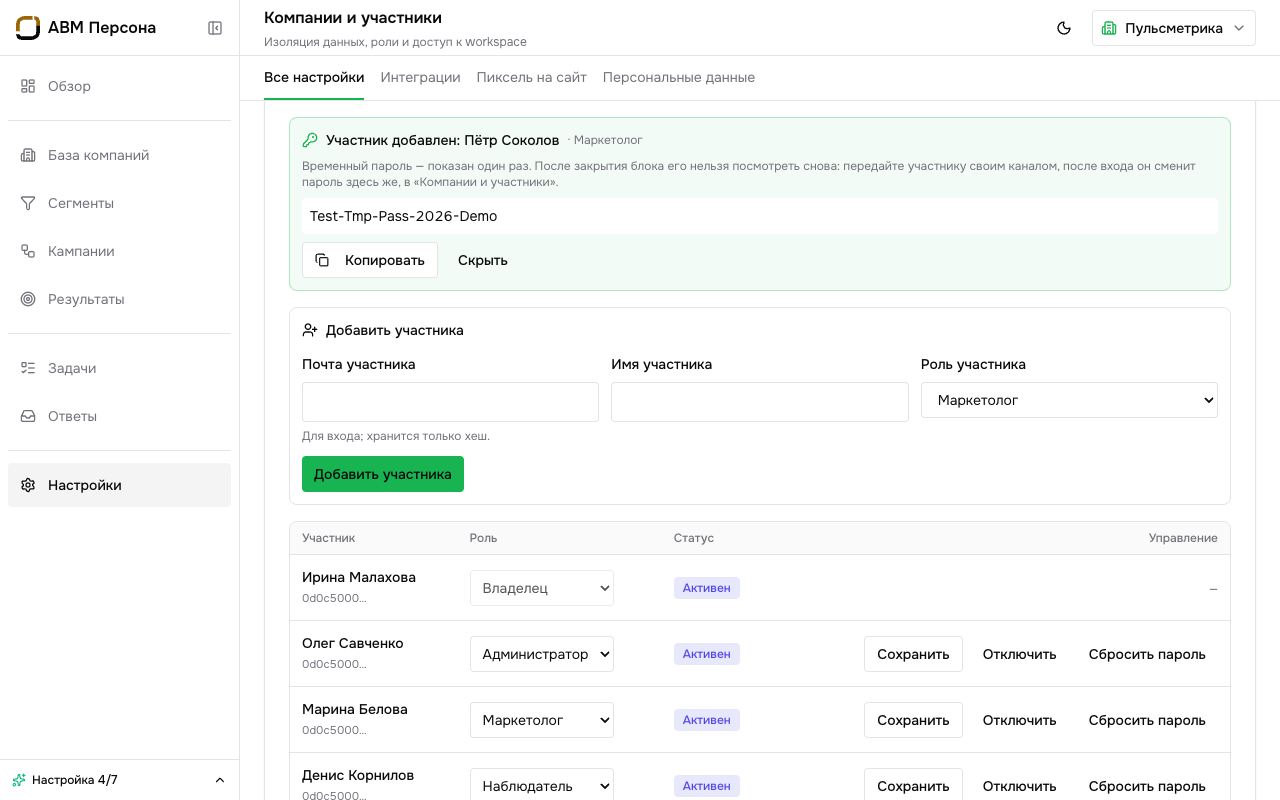
Task: Focus the Почта участника input field
Action: 450,402
